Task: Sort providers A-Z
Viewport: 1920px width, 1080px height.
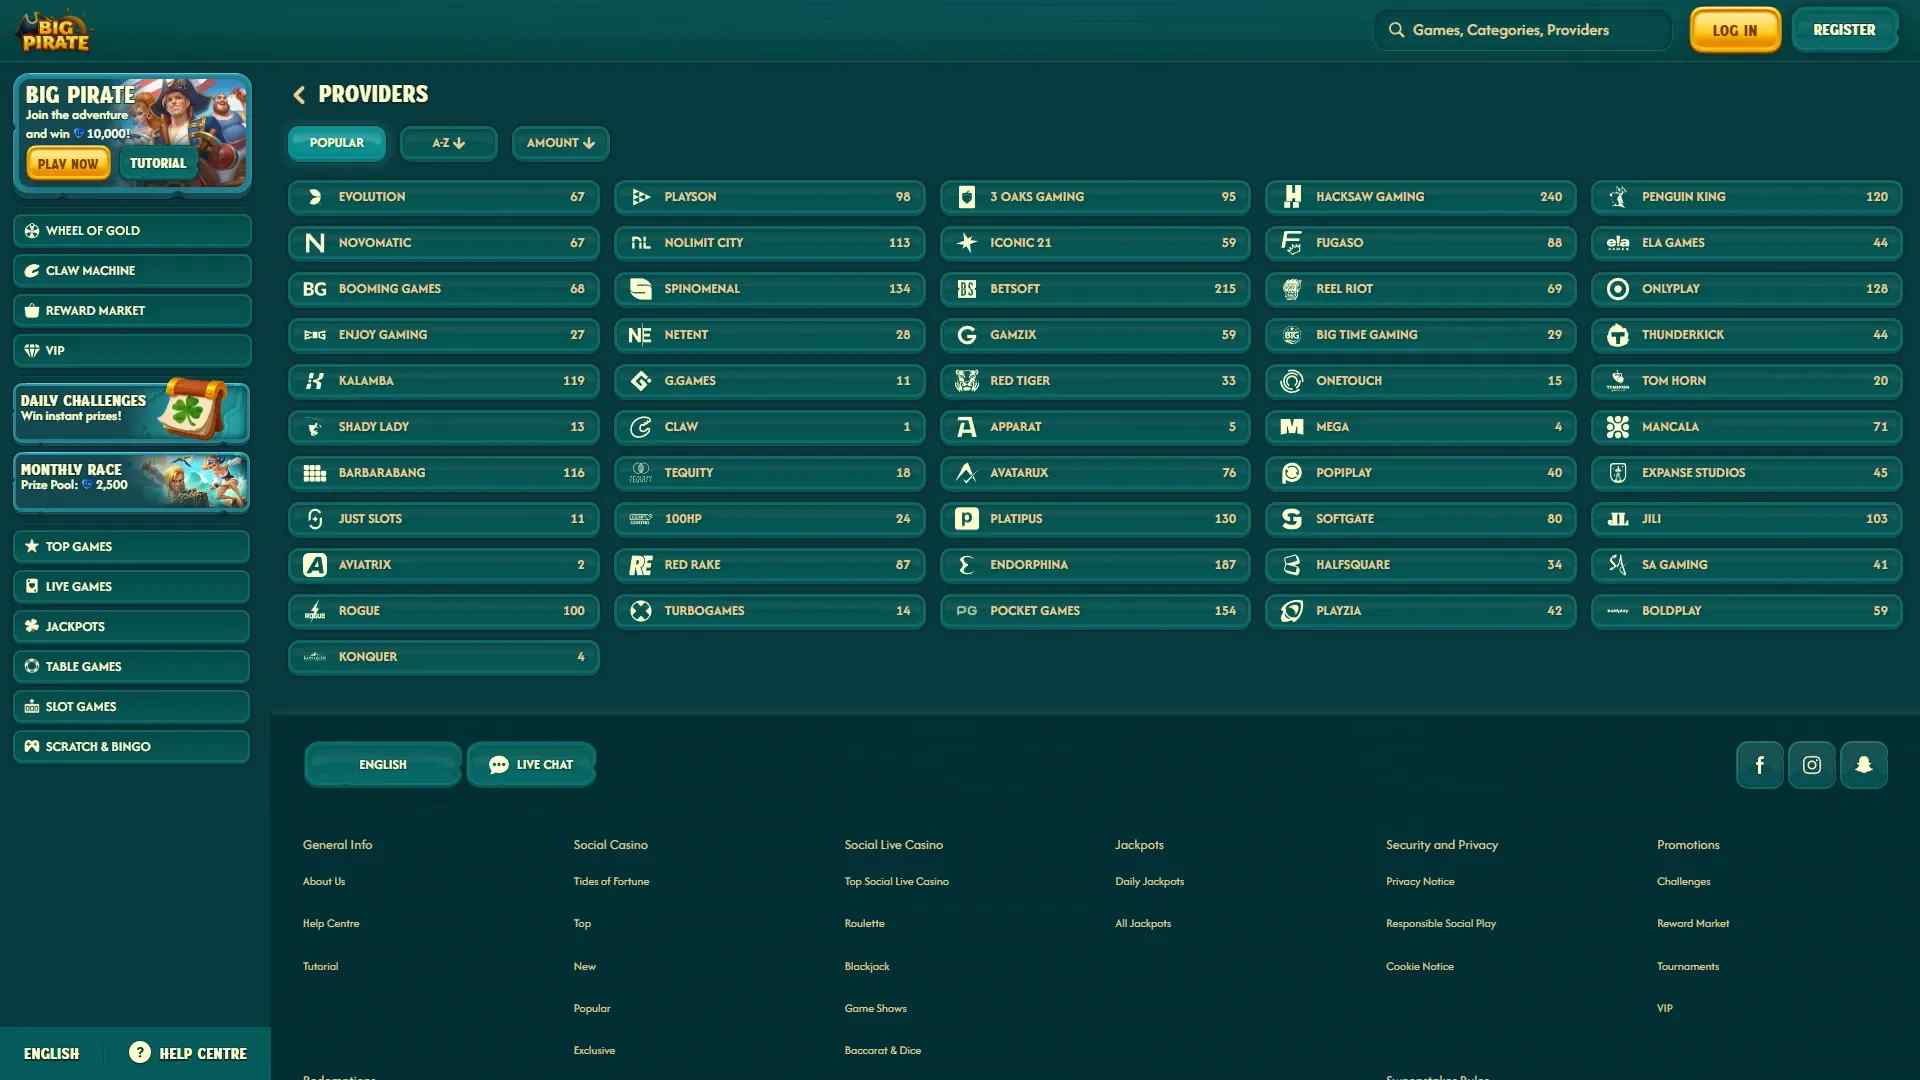Action: pos(448,143)
